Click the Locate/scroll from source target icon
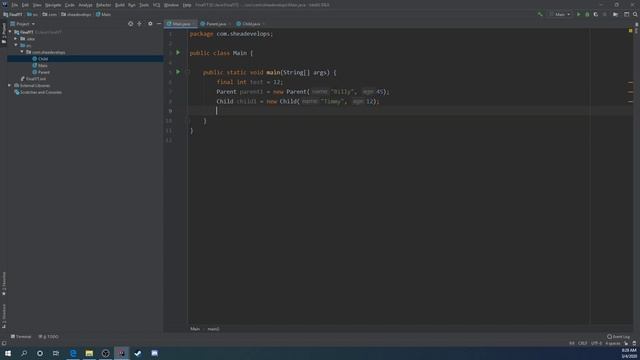Image resolution: width=640 pixels, height=360 pixels. [131, 24]
